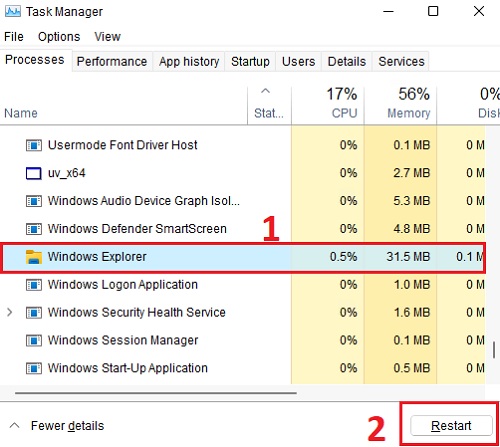Click the Windows Logon Application icon
Screen dimensions: 500x447
point(34,285)
